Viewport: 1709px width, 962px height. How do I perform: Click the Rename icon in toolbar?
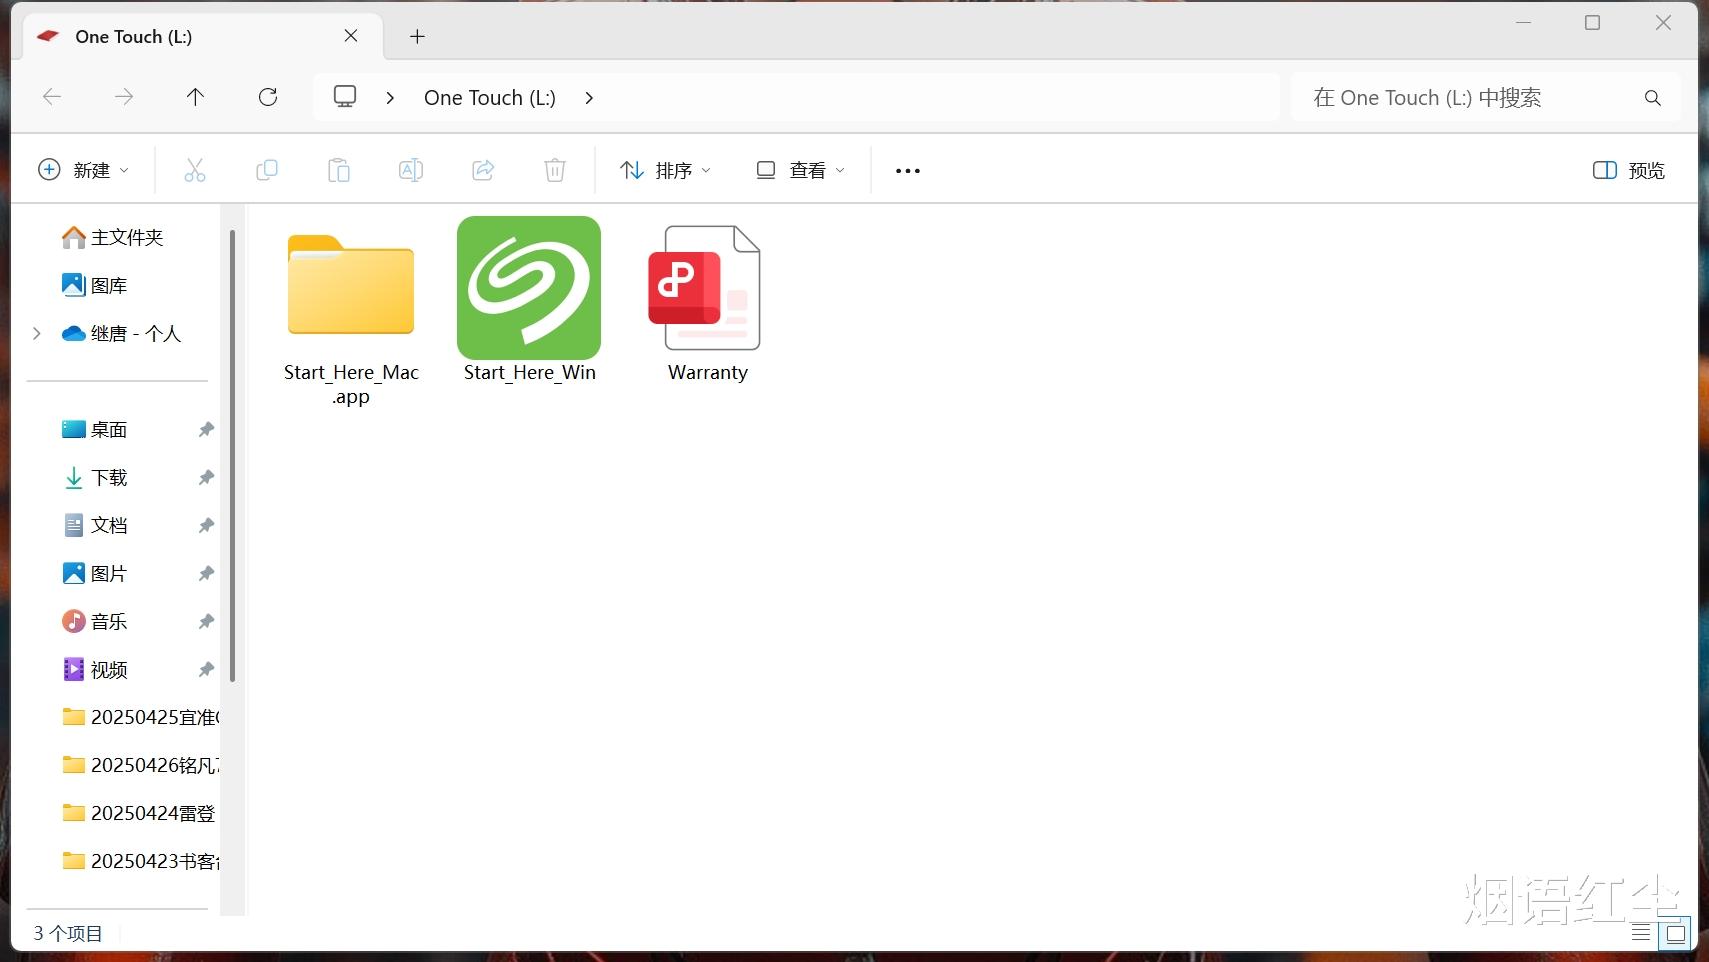click(411, 170)
